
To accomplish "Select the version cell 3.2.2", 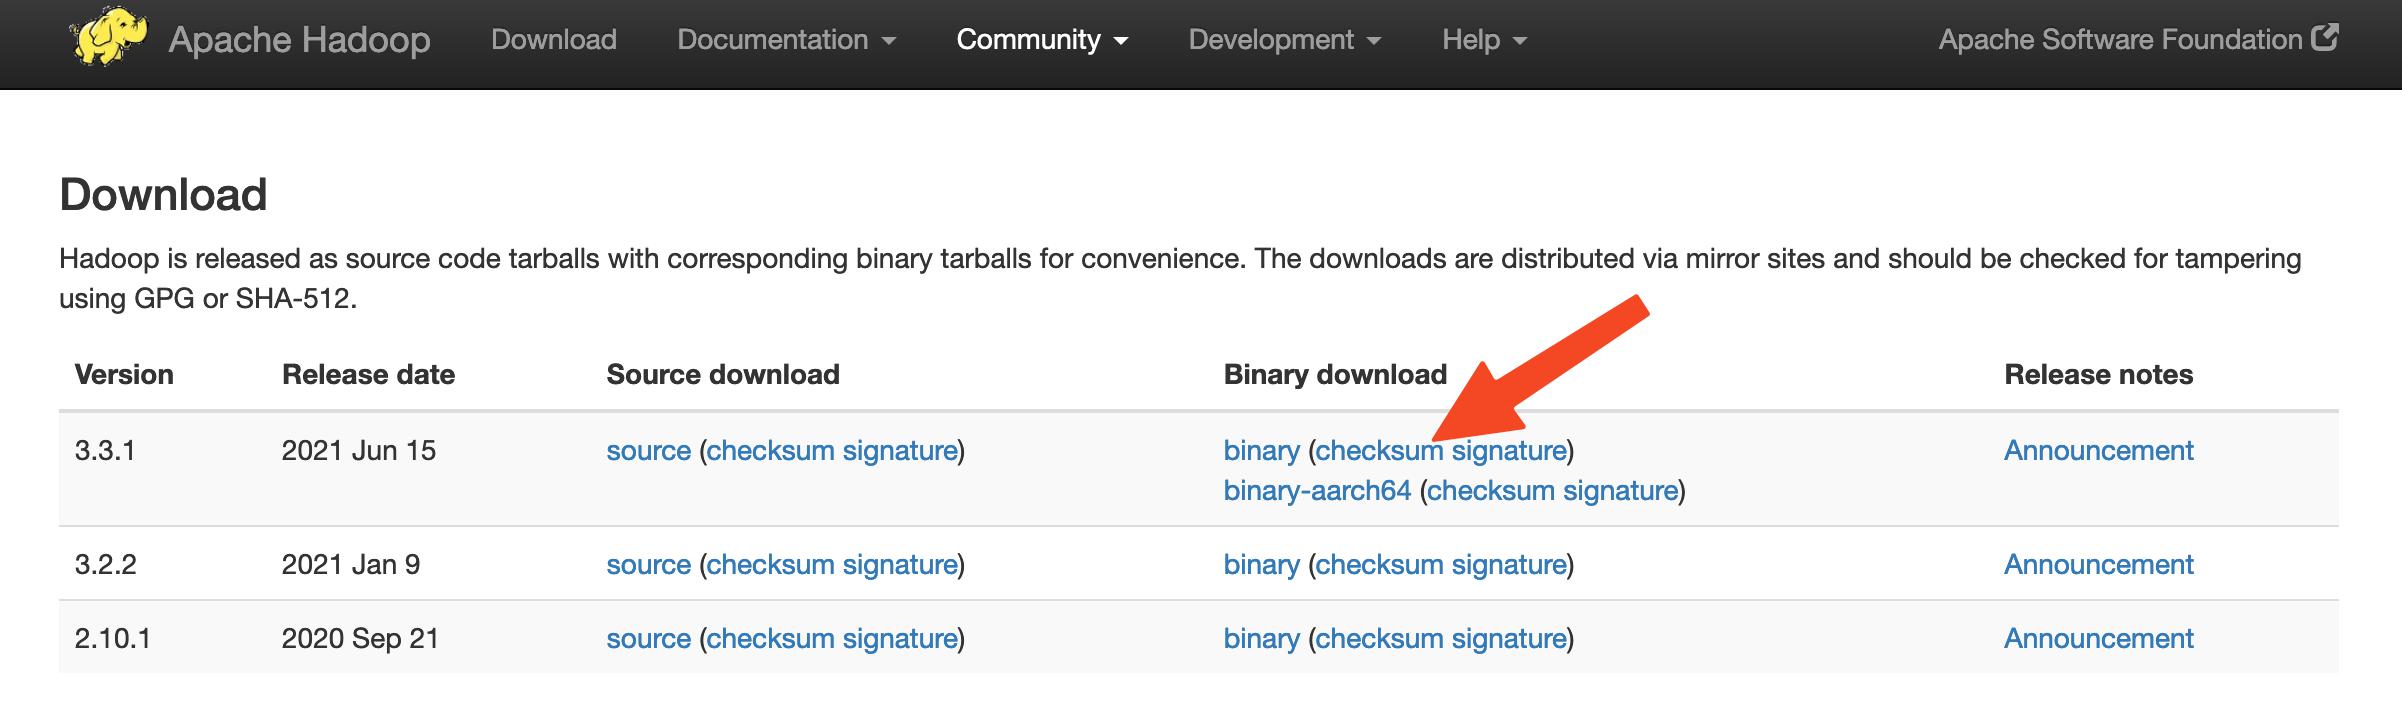I will (x=105, y=565).
